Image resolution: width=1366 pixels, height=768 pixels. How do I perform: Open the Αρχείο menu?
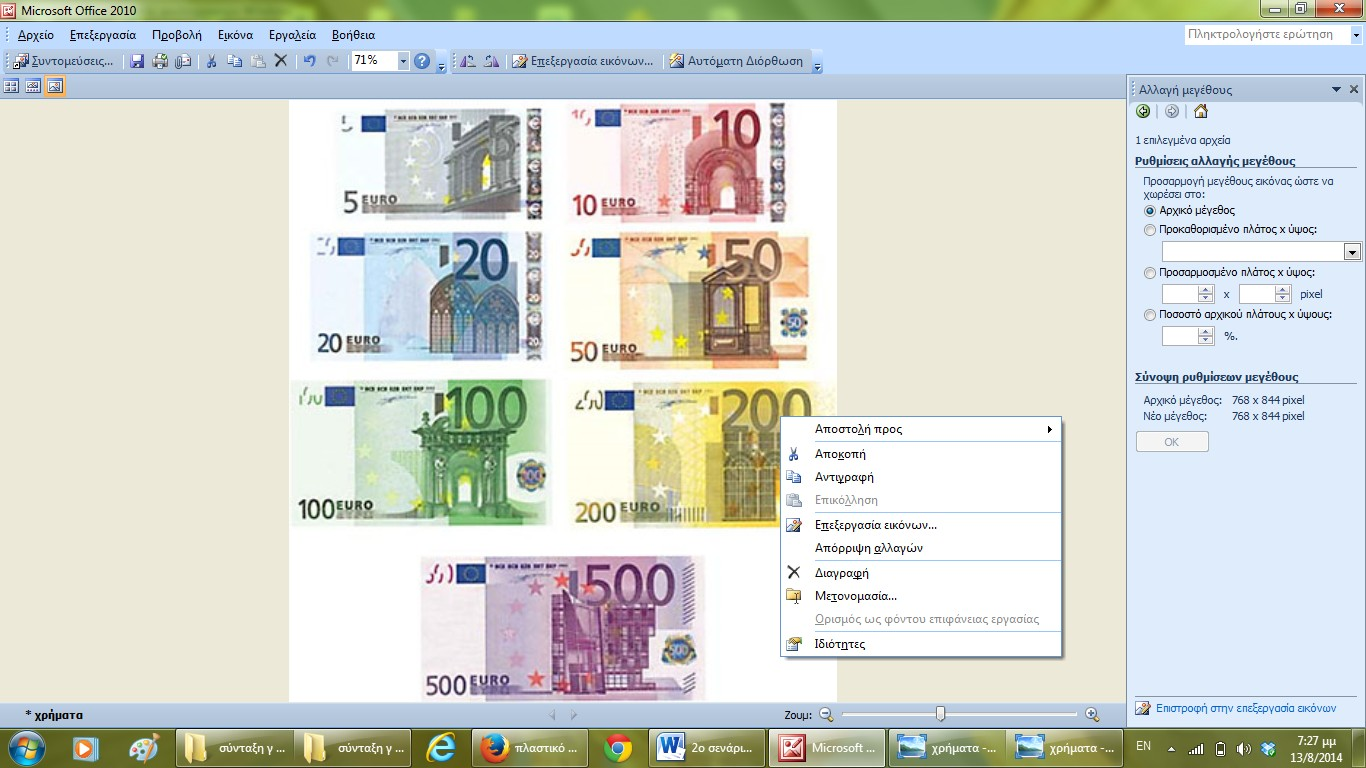pos(36,35)
